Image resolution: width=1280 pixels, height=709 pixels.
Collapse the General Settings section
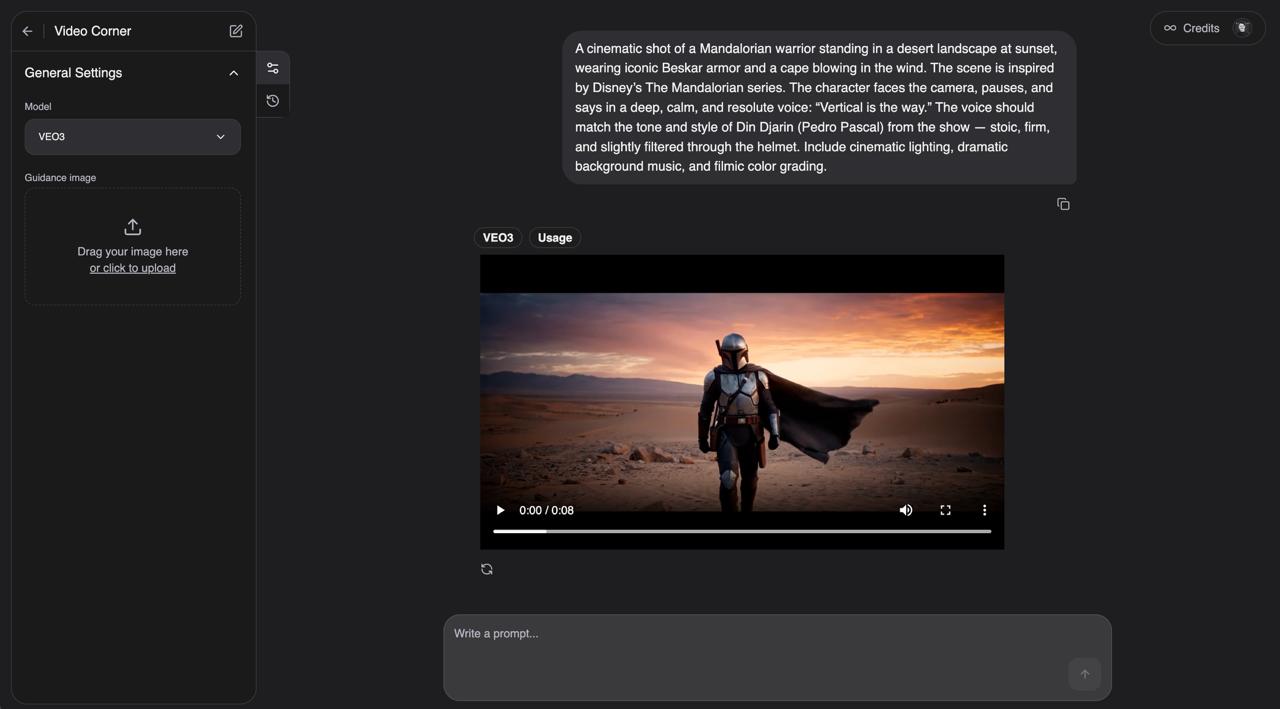click(234, 73)
